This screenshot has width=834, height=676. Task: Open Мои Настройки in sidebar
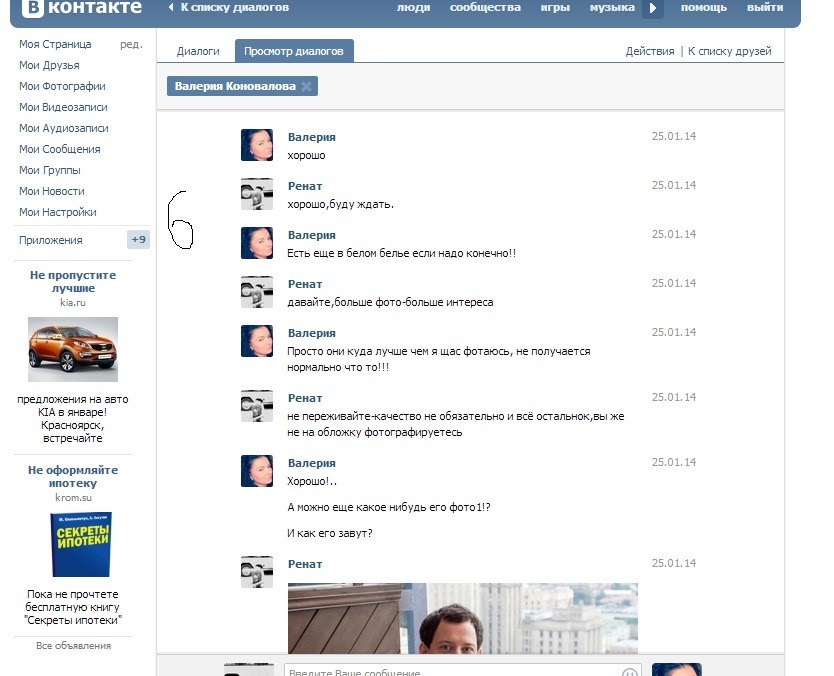coord(58,212)
